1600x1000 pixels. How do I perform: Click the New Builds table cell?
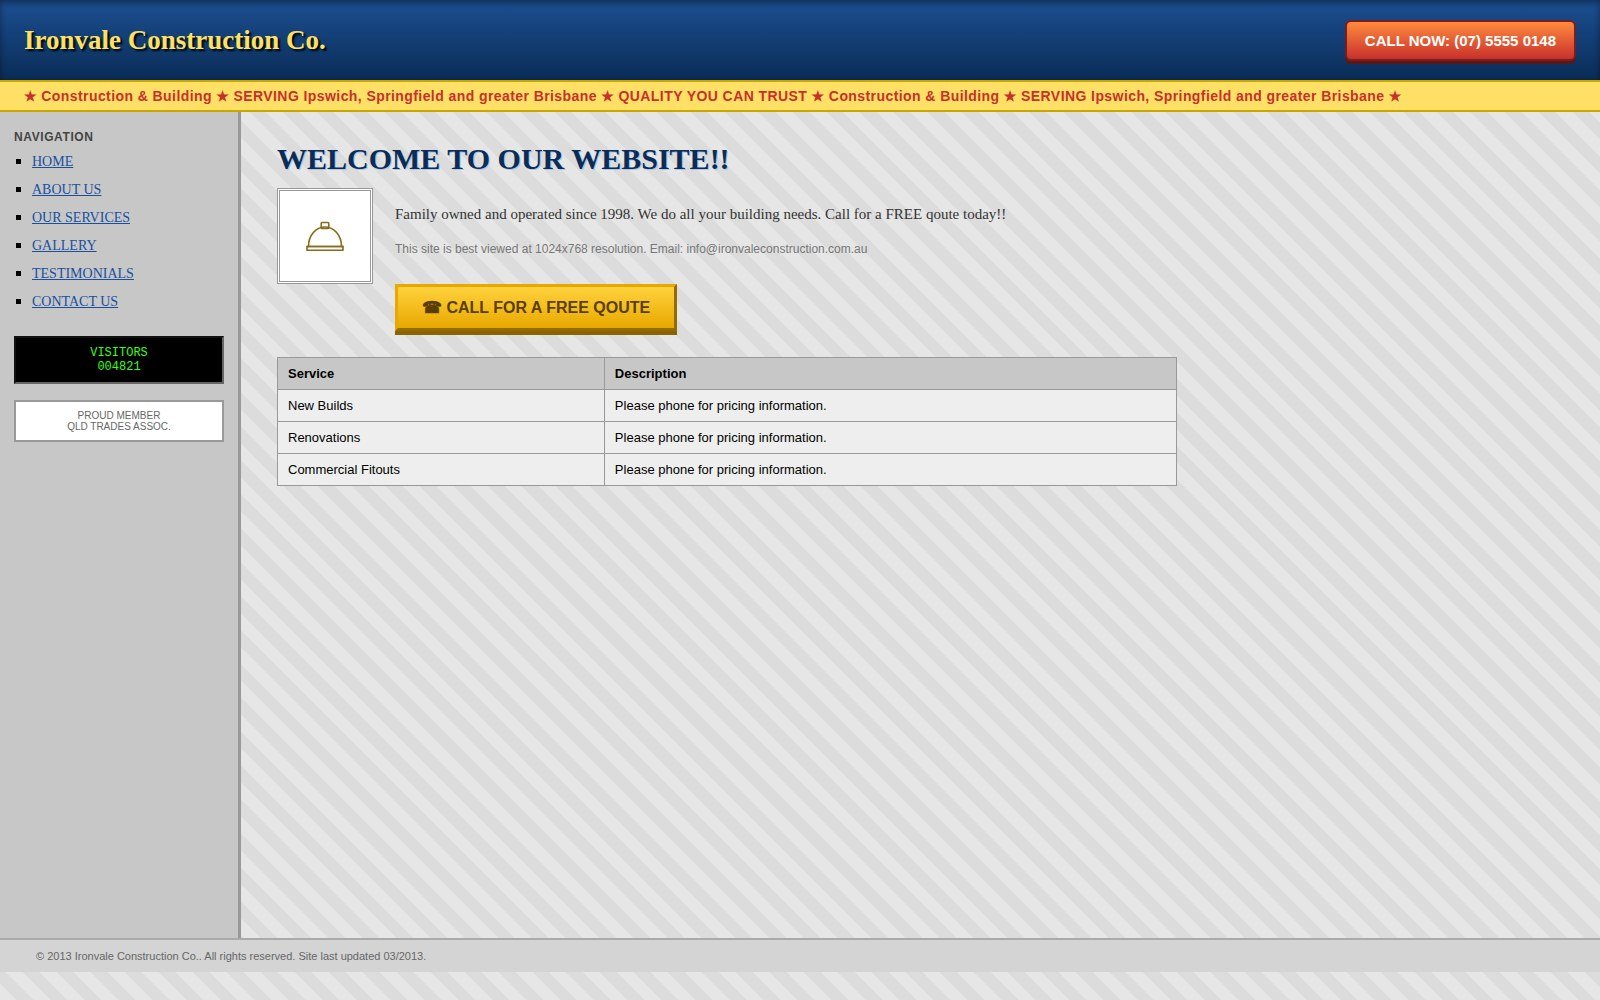441,406
